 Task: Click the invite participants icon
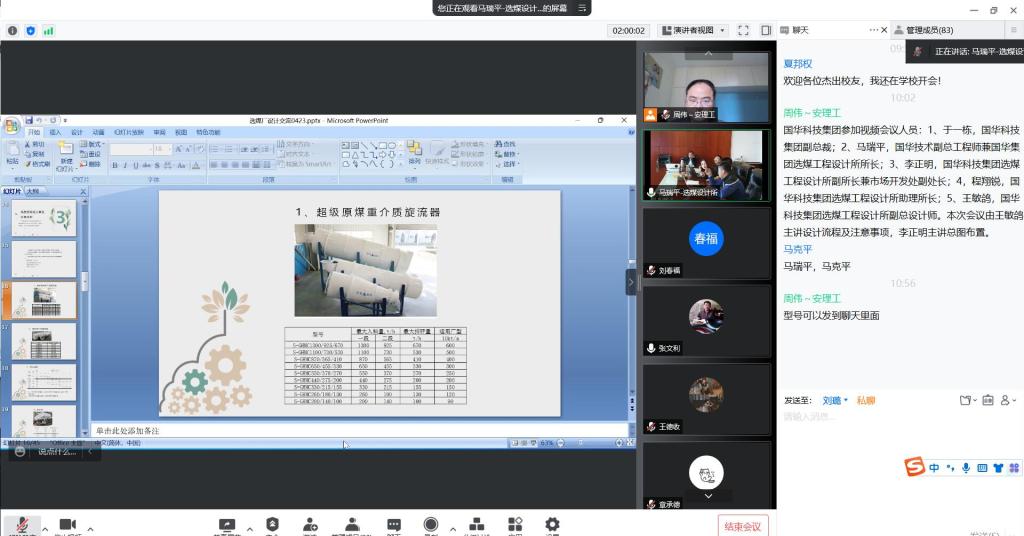(310, 525)
